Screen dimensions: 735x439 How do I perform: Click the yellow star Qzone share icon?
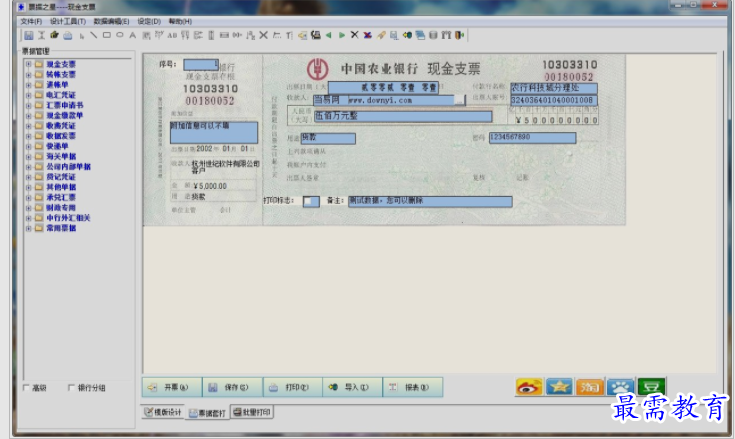(559, 387)
